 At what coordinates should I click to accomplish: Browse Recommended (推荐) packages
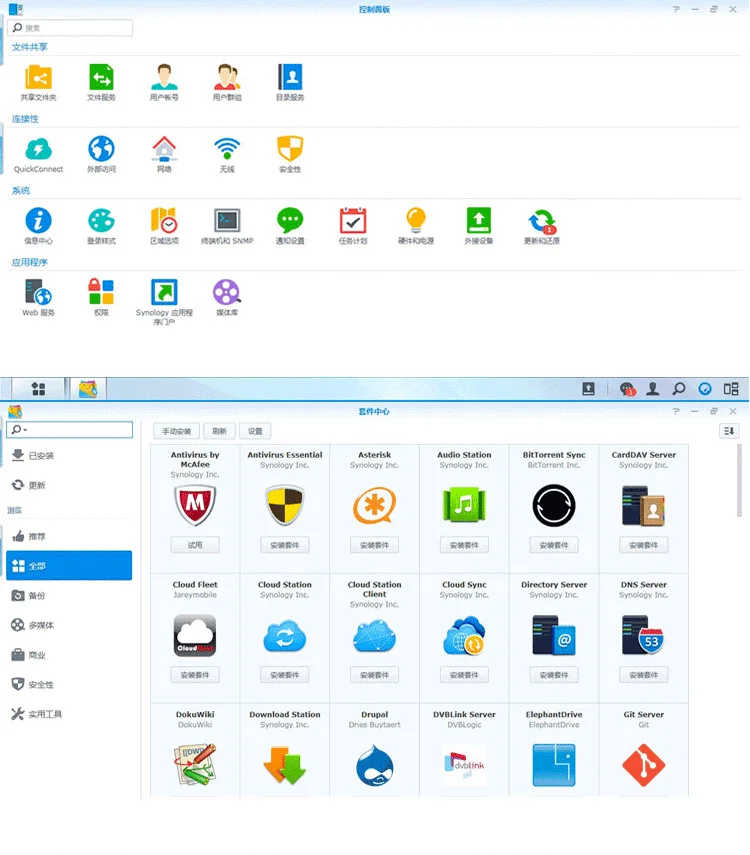click(x=69, y=536)
